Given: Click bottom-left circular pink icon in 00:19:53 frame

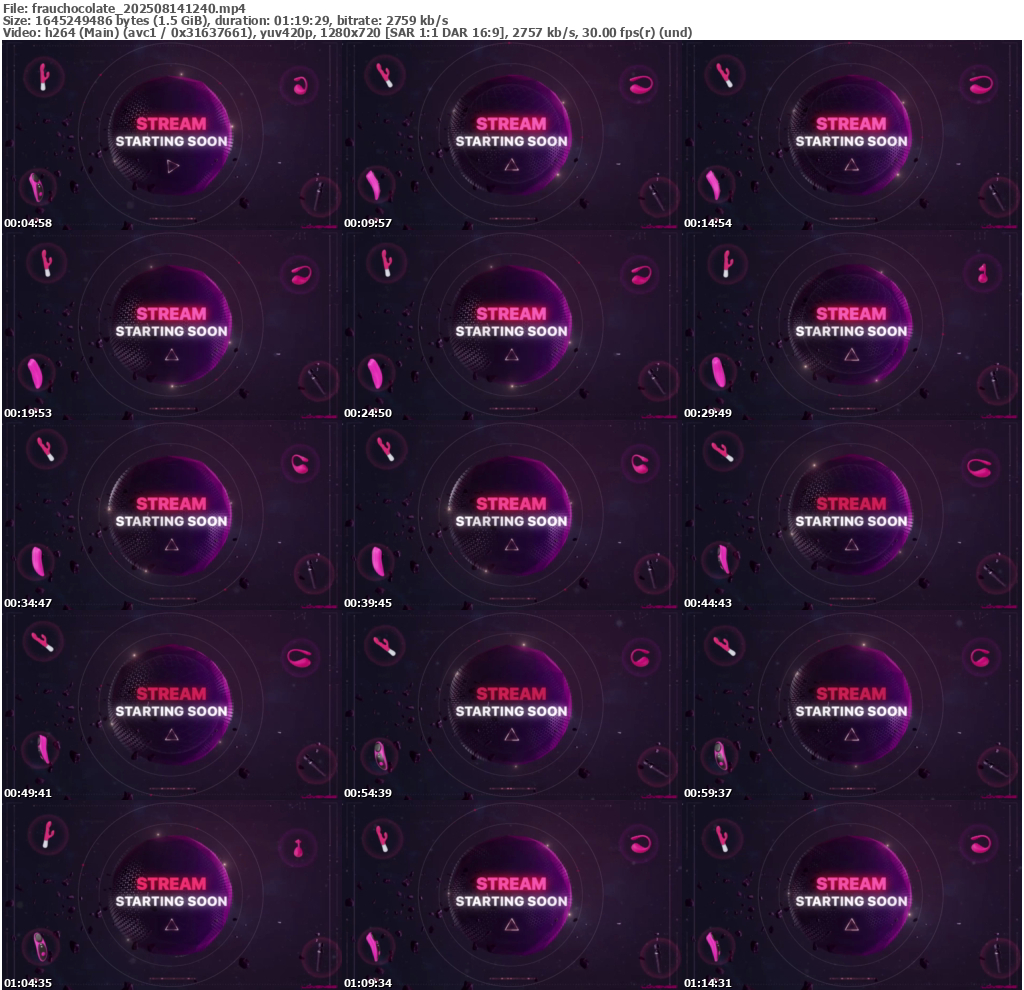Looking at the screenshot, I should (x=38, y=373).
